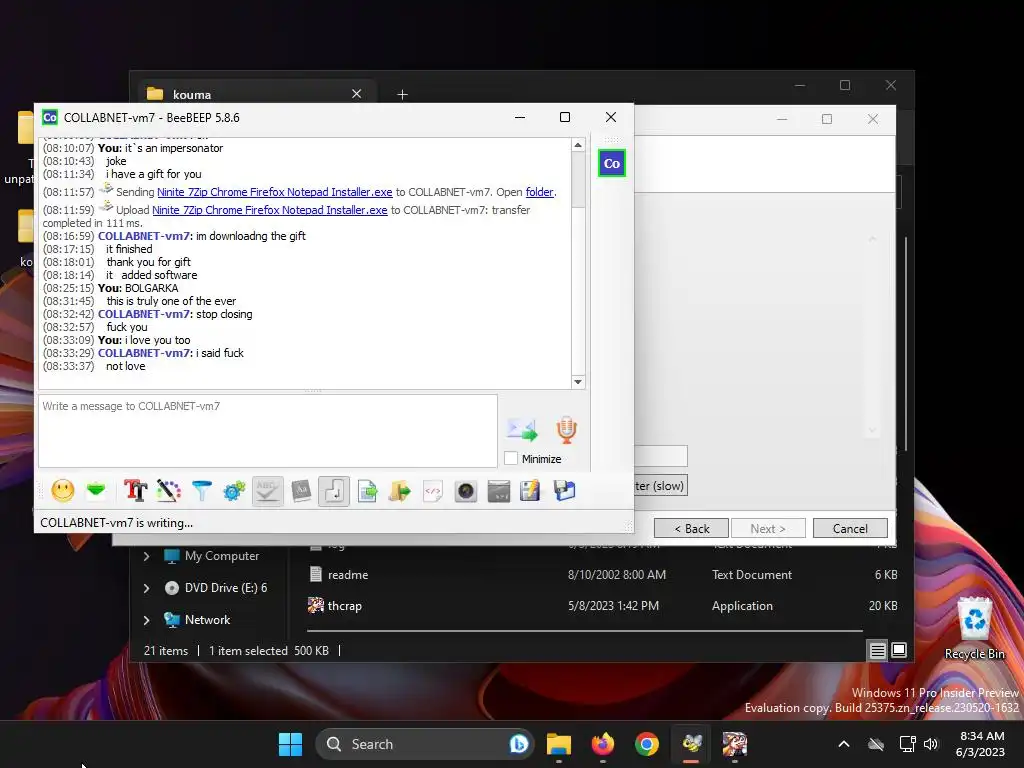Open chat settings gears icon
Image resolution: width=1024 pixels, height=768 pixels.
234,490
